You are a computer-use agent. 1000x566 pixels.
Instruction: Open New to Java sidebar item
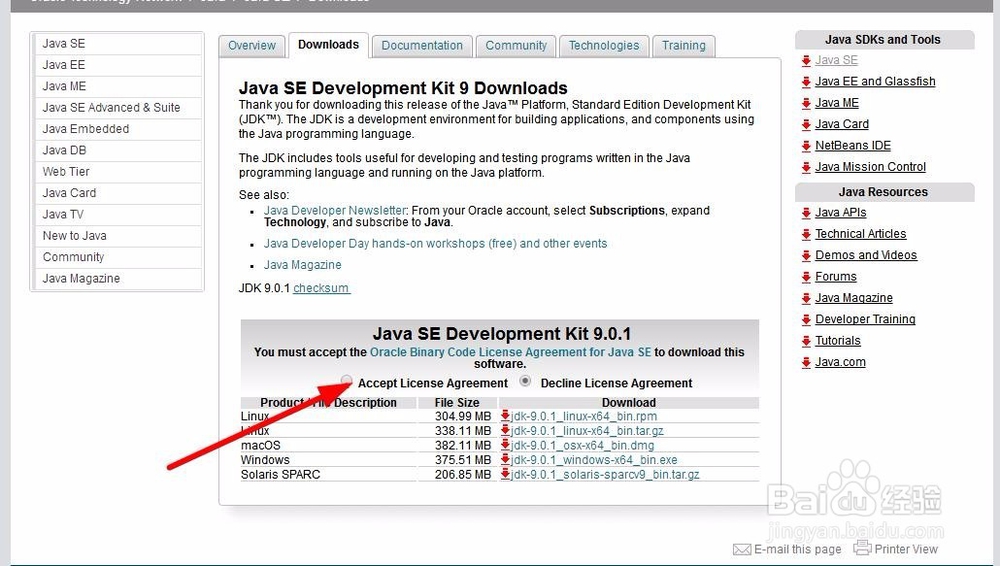pyautogui.click(x=118, y=236)
